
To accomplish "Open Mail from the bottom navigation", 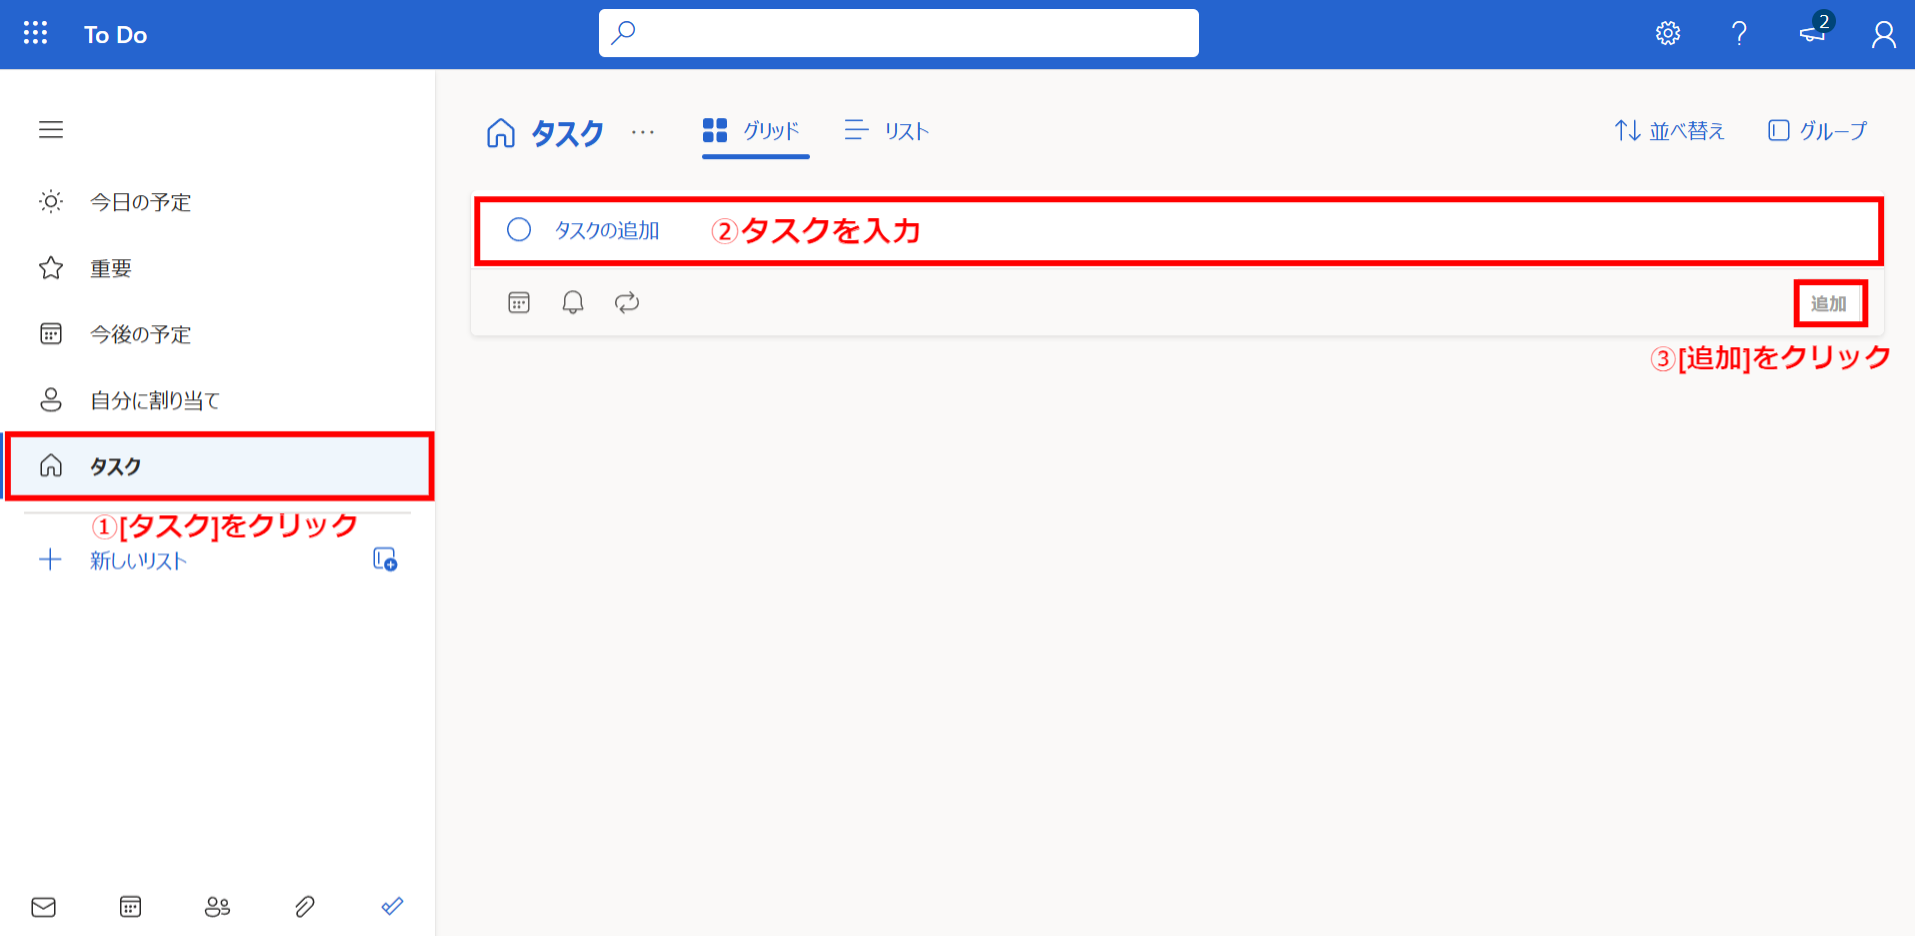I will coord(43,906).
